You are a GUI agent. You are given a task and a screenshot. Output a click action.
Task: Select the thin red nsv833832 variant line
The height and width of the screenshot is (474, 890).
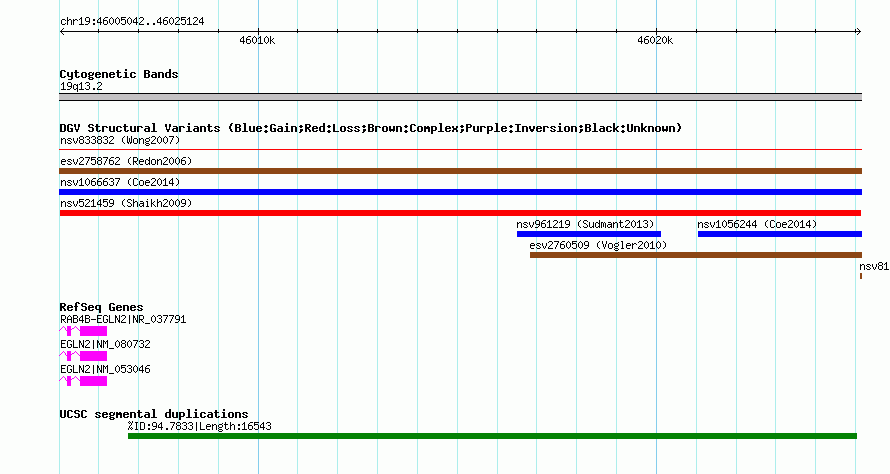click(x=460, y=150)
